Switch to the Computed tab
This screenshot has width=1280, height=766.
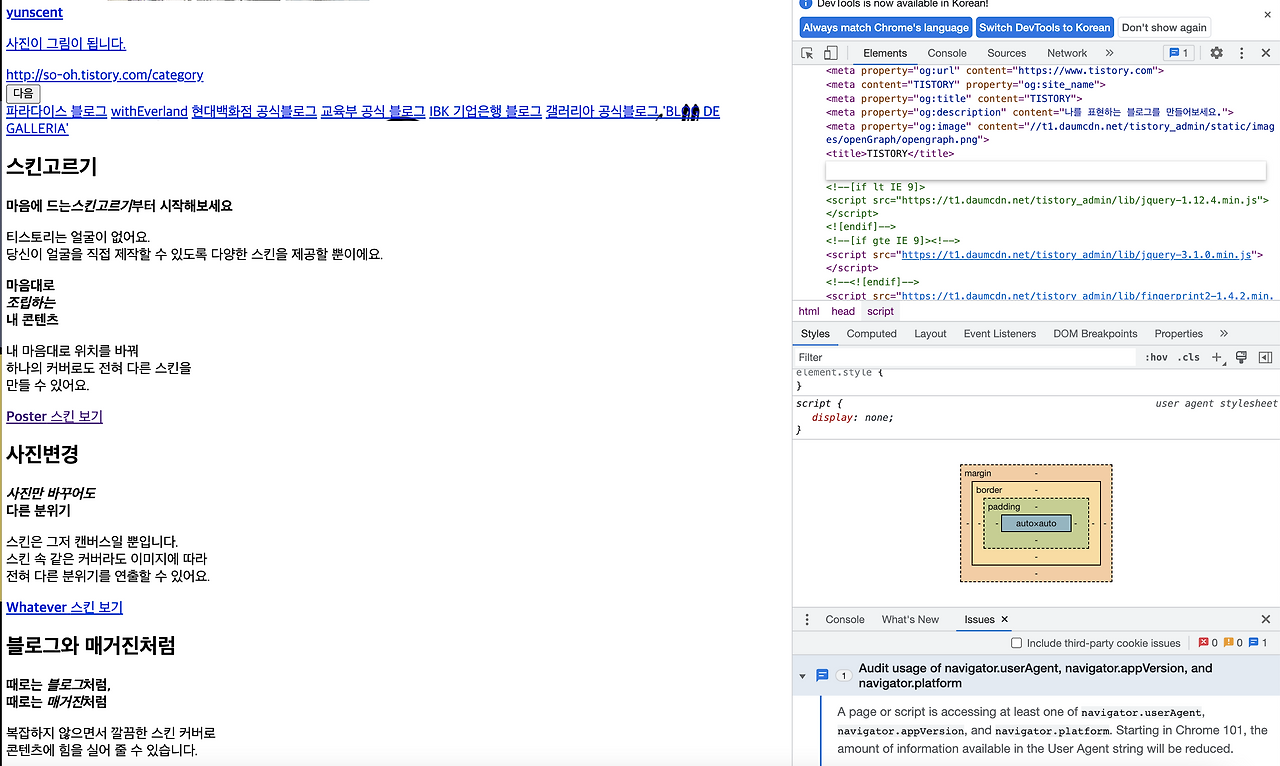coord(871,334)
